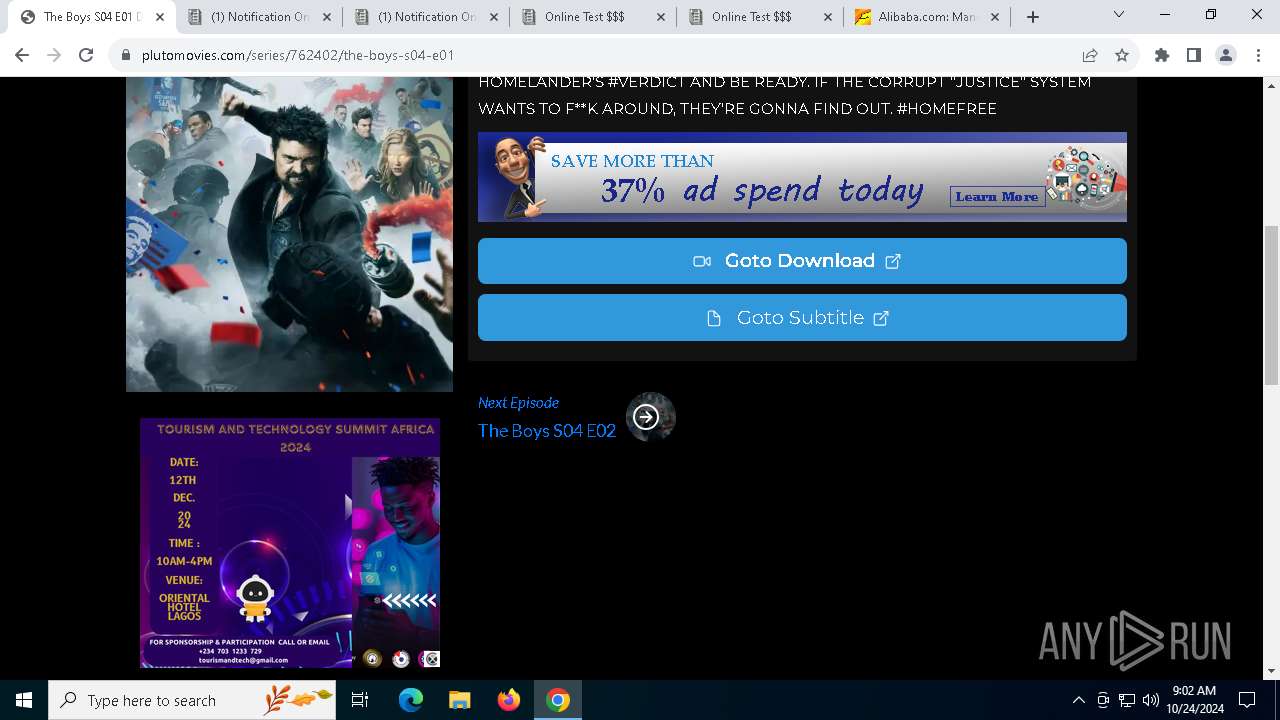Reload the current page

86,55
